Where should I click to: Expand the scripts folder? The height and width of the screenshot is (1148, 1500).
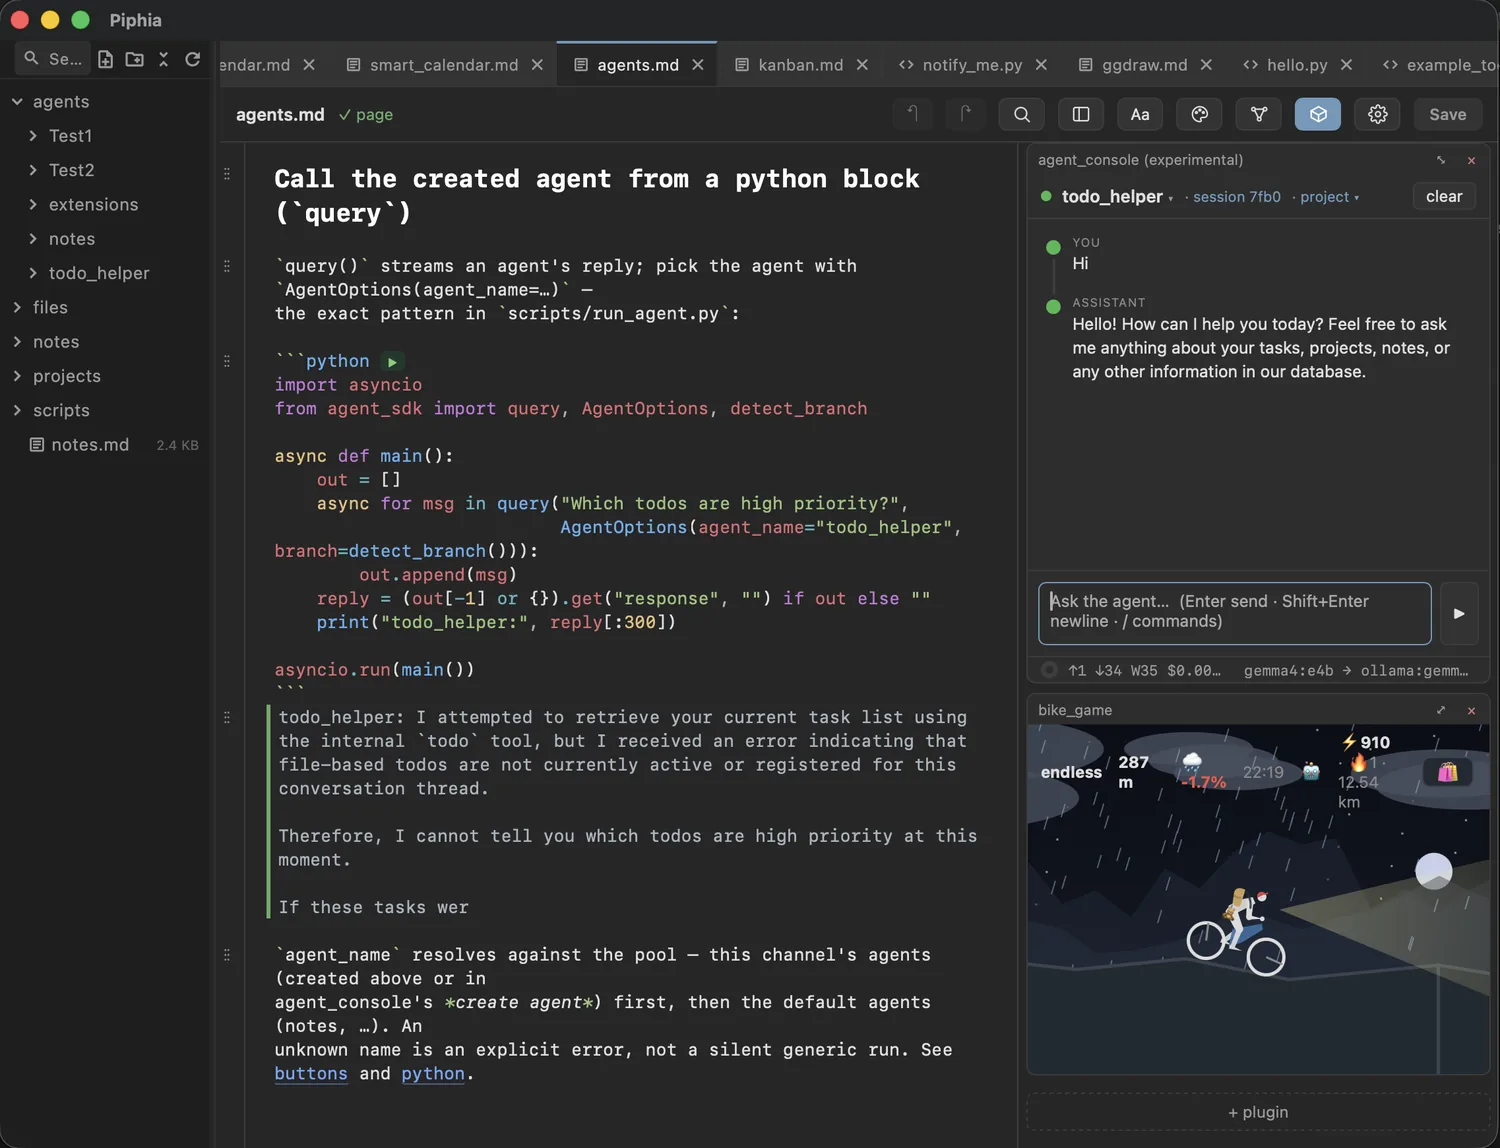click(17, 410)
